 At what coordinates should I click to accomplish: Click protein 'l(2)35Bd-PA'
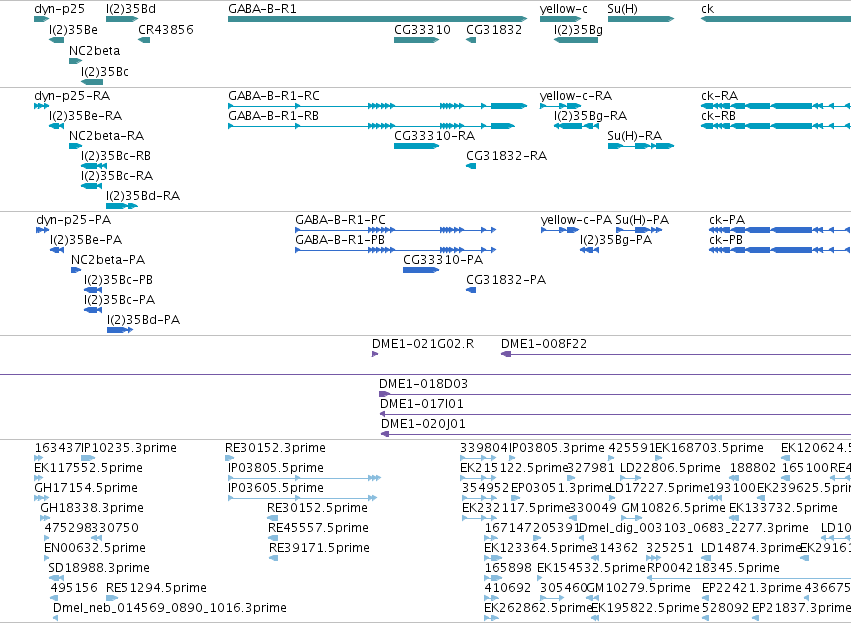(x=143, y=320)
